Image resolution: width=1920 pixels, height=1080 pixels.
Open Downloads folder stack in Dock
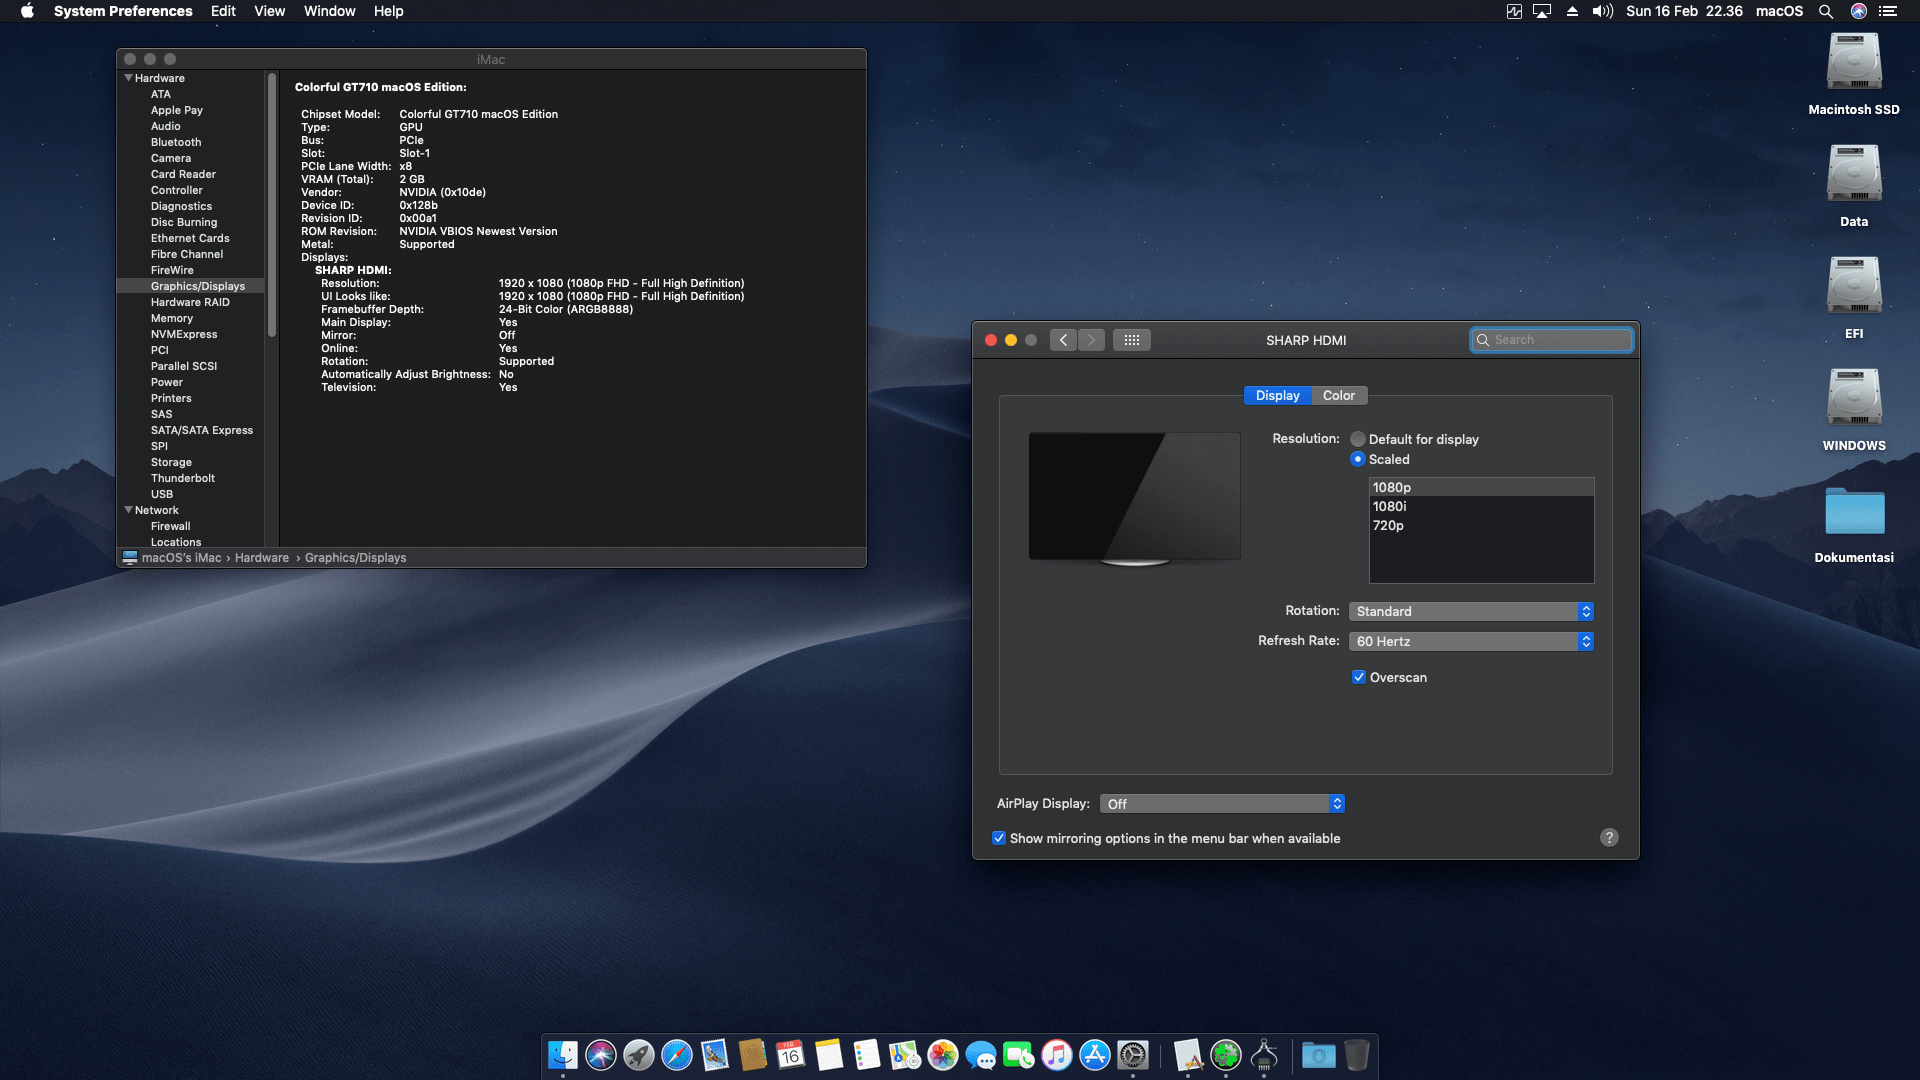(x=1319, y=1055)
